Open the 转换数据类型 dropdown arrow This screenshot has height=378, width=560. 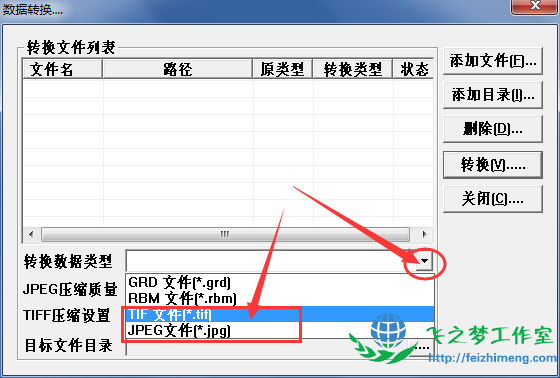tap(424, 261)
